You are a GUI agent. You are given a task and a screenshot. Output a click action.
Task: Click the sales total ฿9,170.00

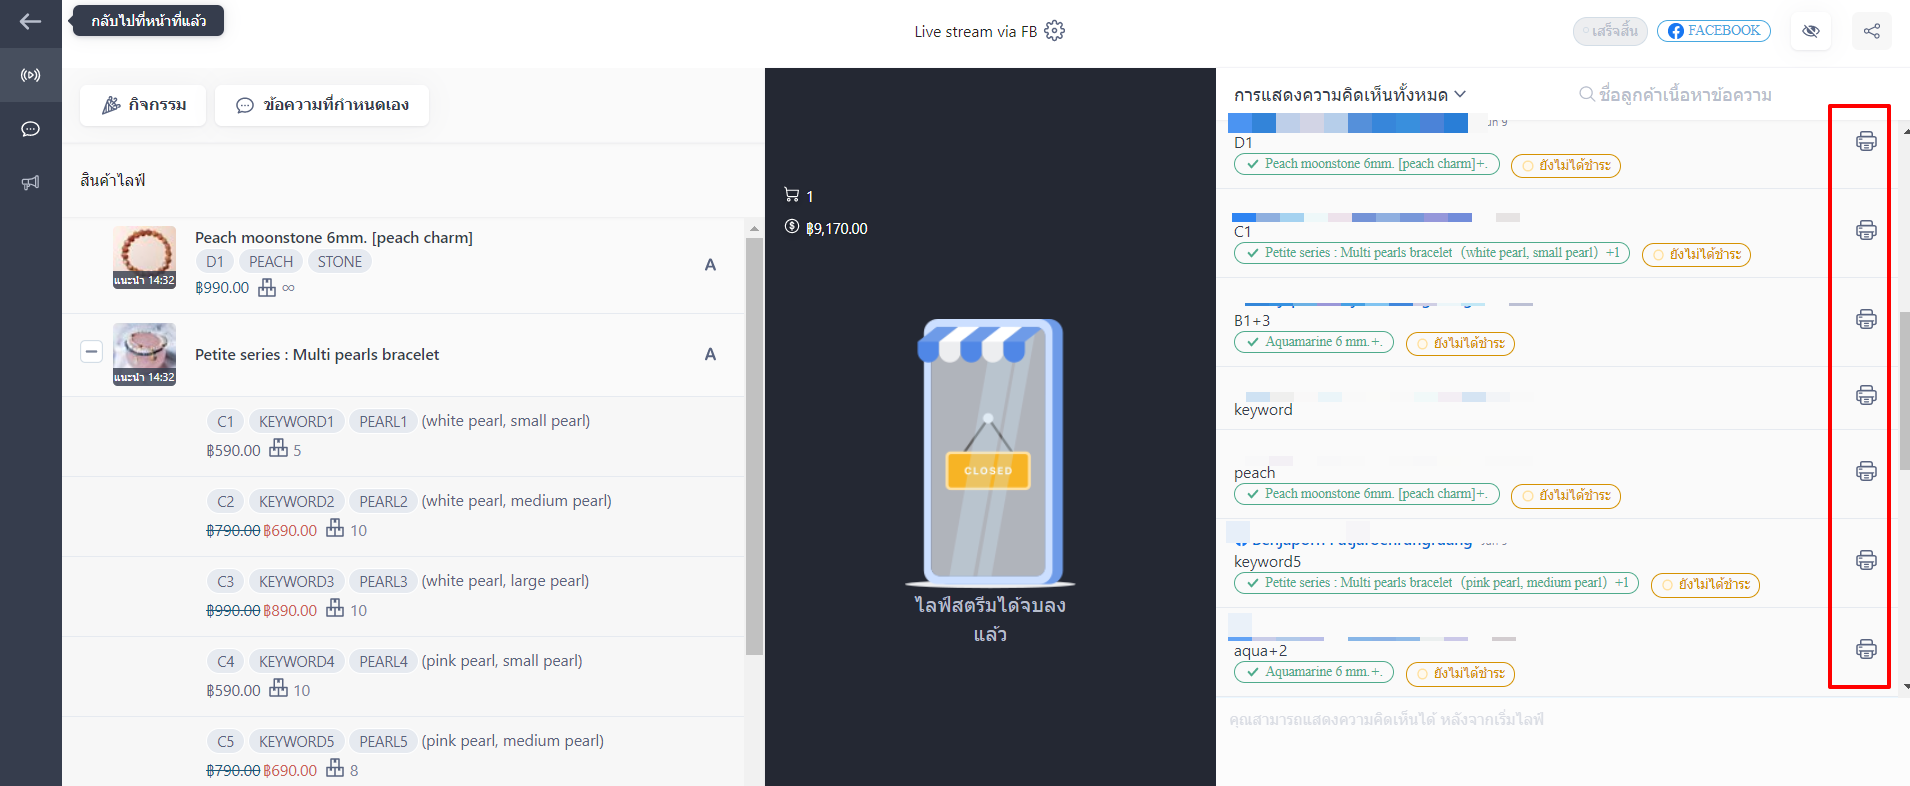point(837,228)
